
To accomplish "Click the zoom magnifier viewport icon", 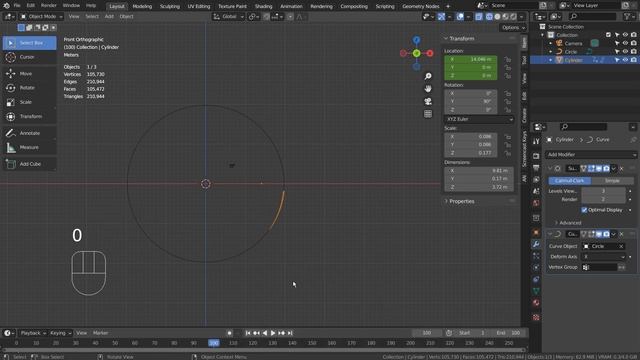I will (428, 76).
